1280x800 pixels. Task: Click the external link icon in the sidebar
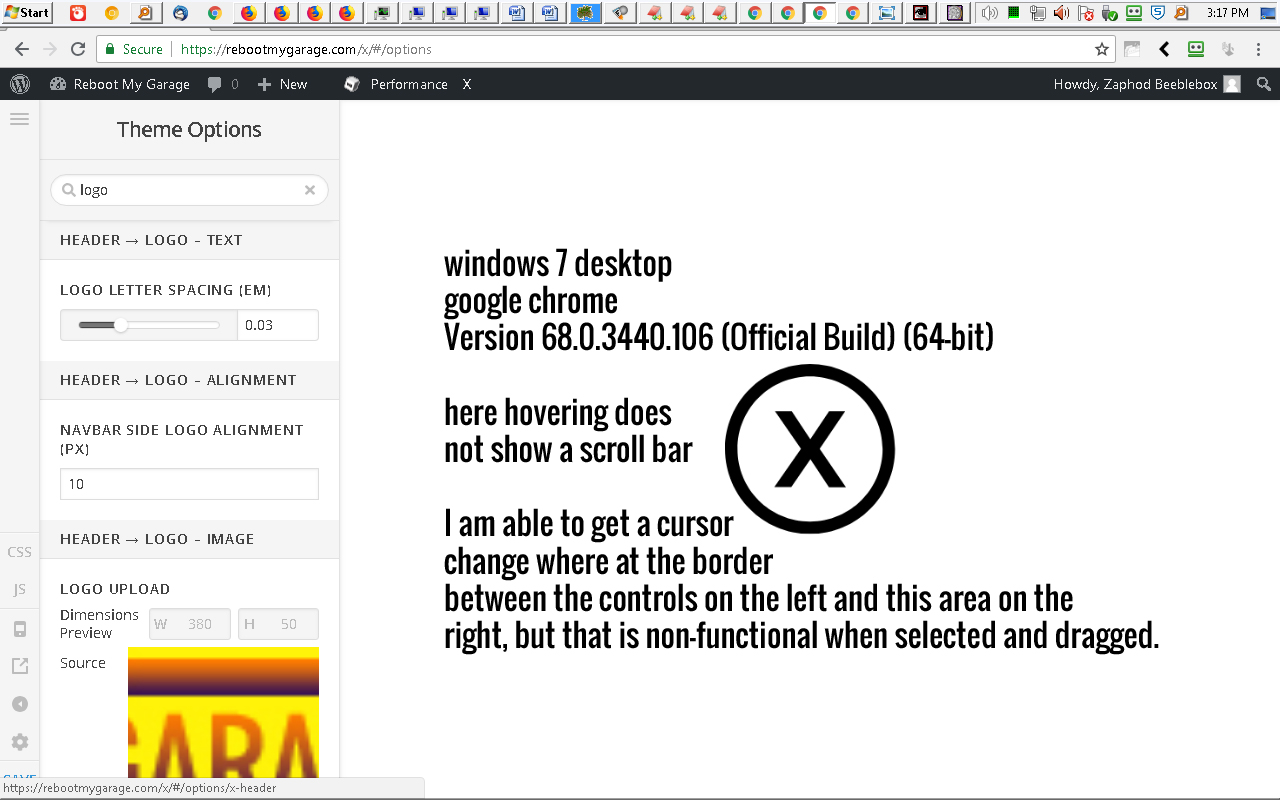(x=19, y=666)
